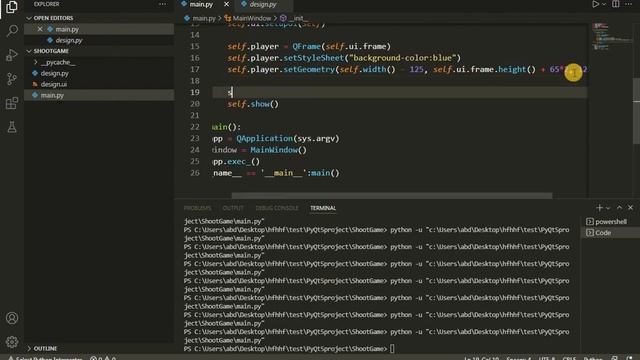Screen dimensions: 640x360
Task: Click '"background-color:blue"' string
Action: point(402,58)
